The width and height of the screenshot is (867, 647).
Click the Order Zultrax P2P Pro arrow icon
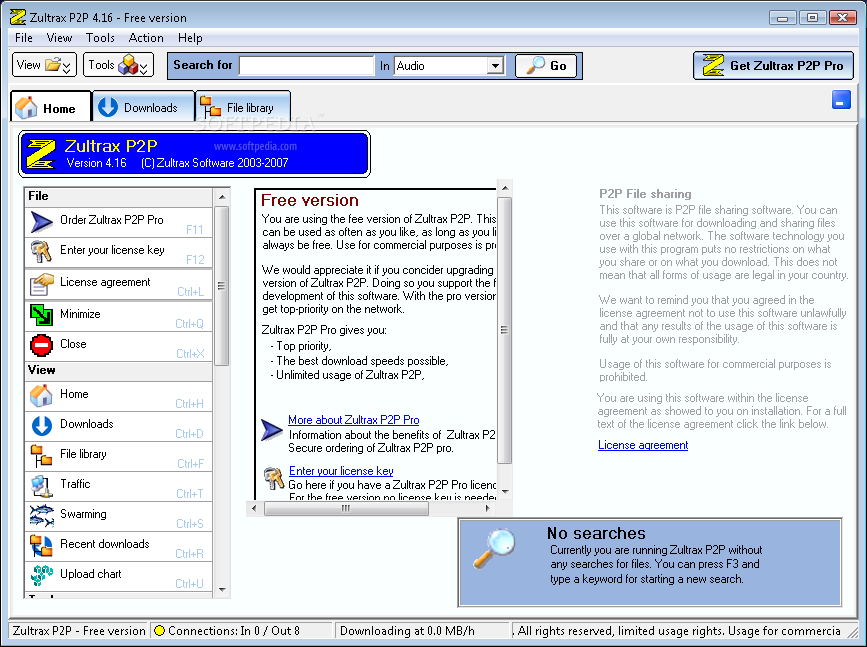[x=41, y=222]
